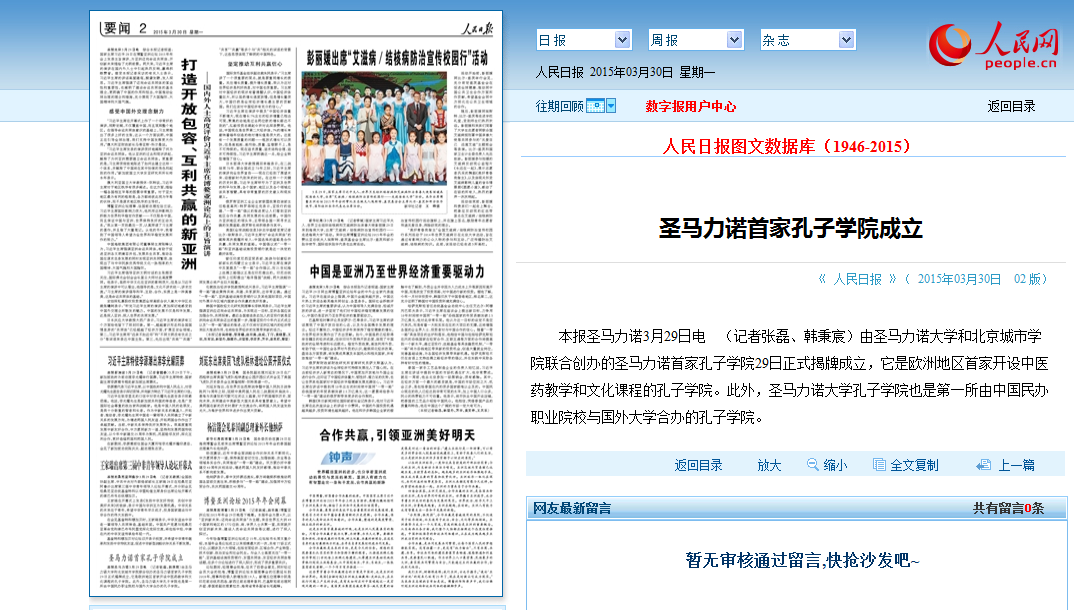Click the article title 圣马力诺首家孔子学院成立
Viewport: 1074px width, 610px height.
pos(790,229)
